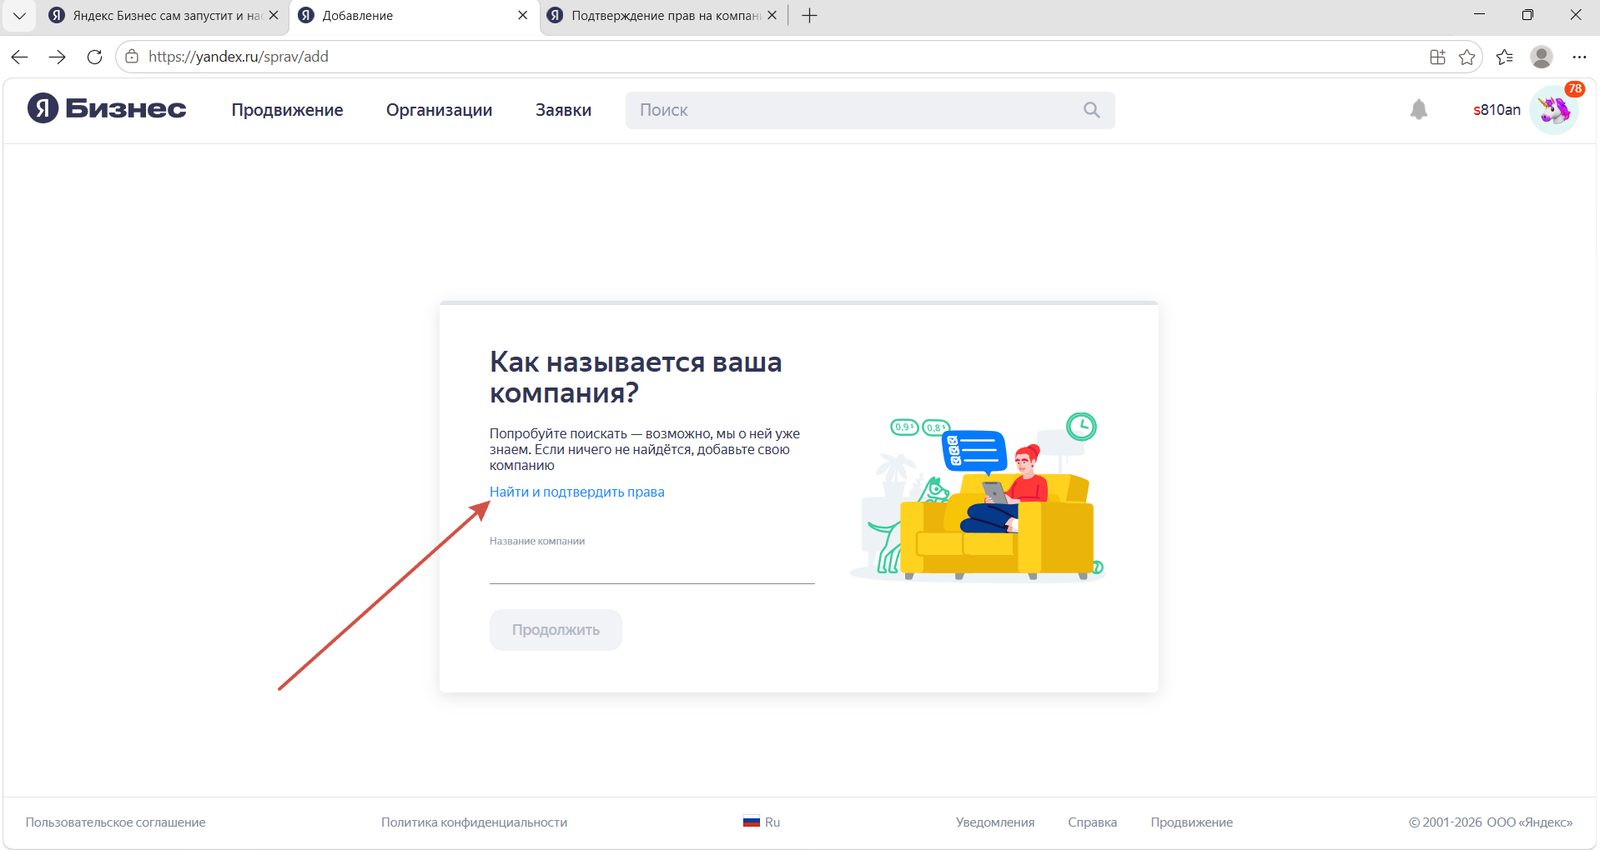Close the Добавление tab
Viewport: 1600px width, 850px height.
point(522,16)
